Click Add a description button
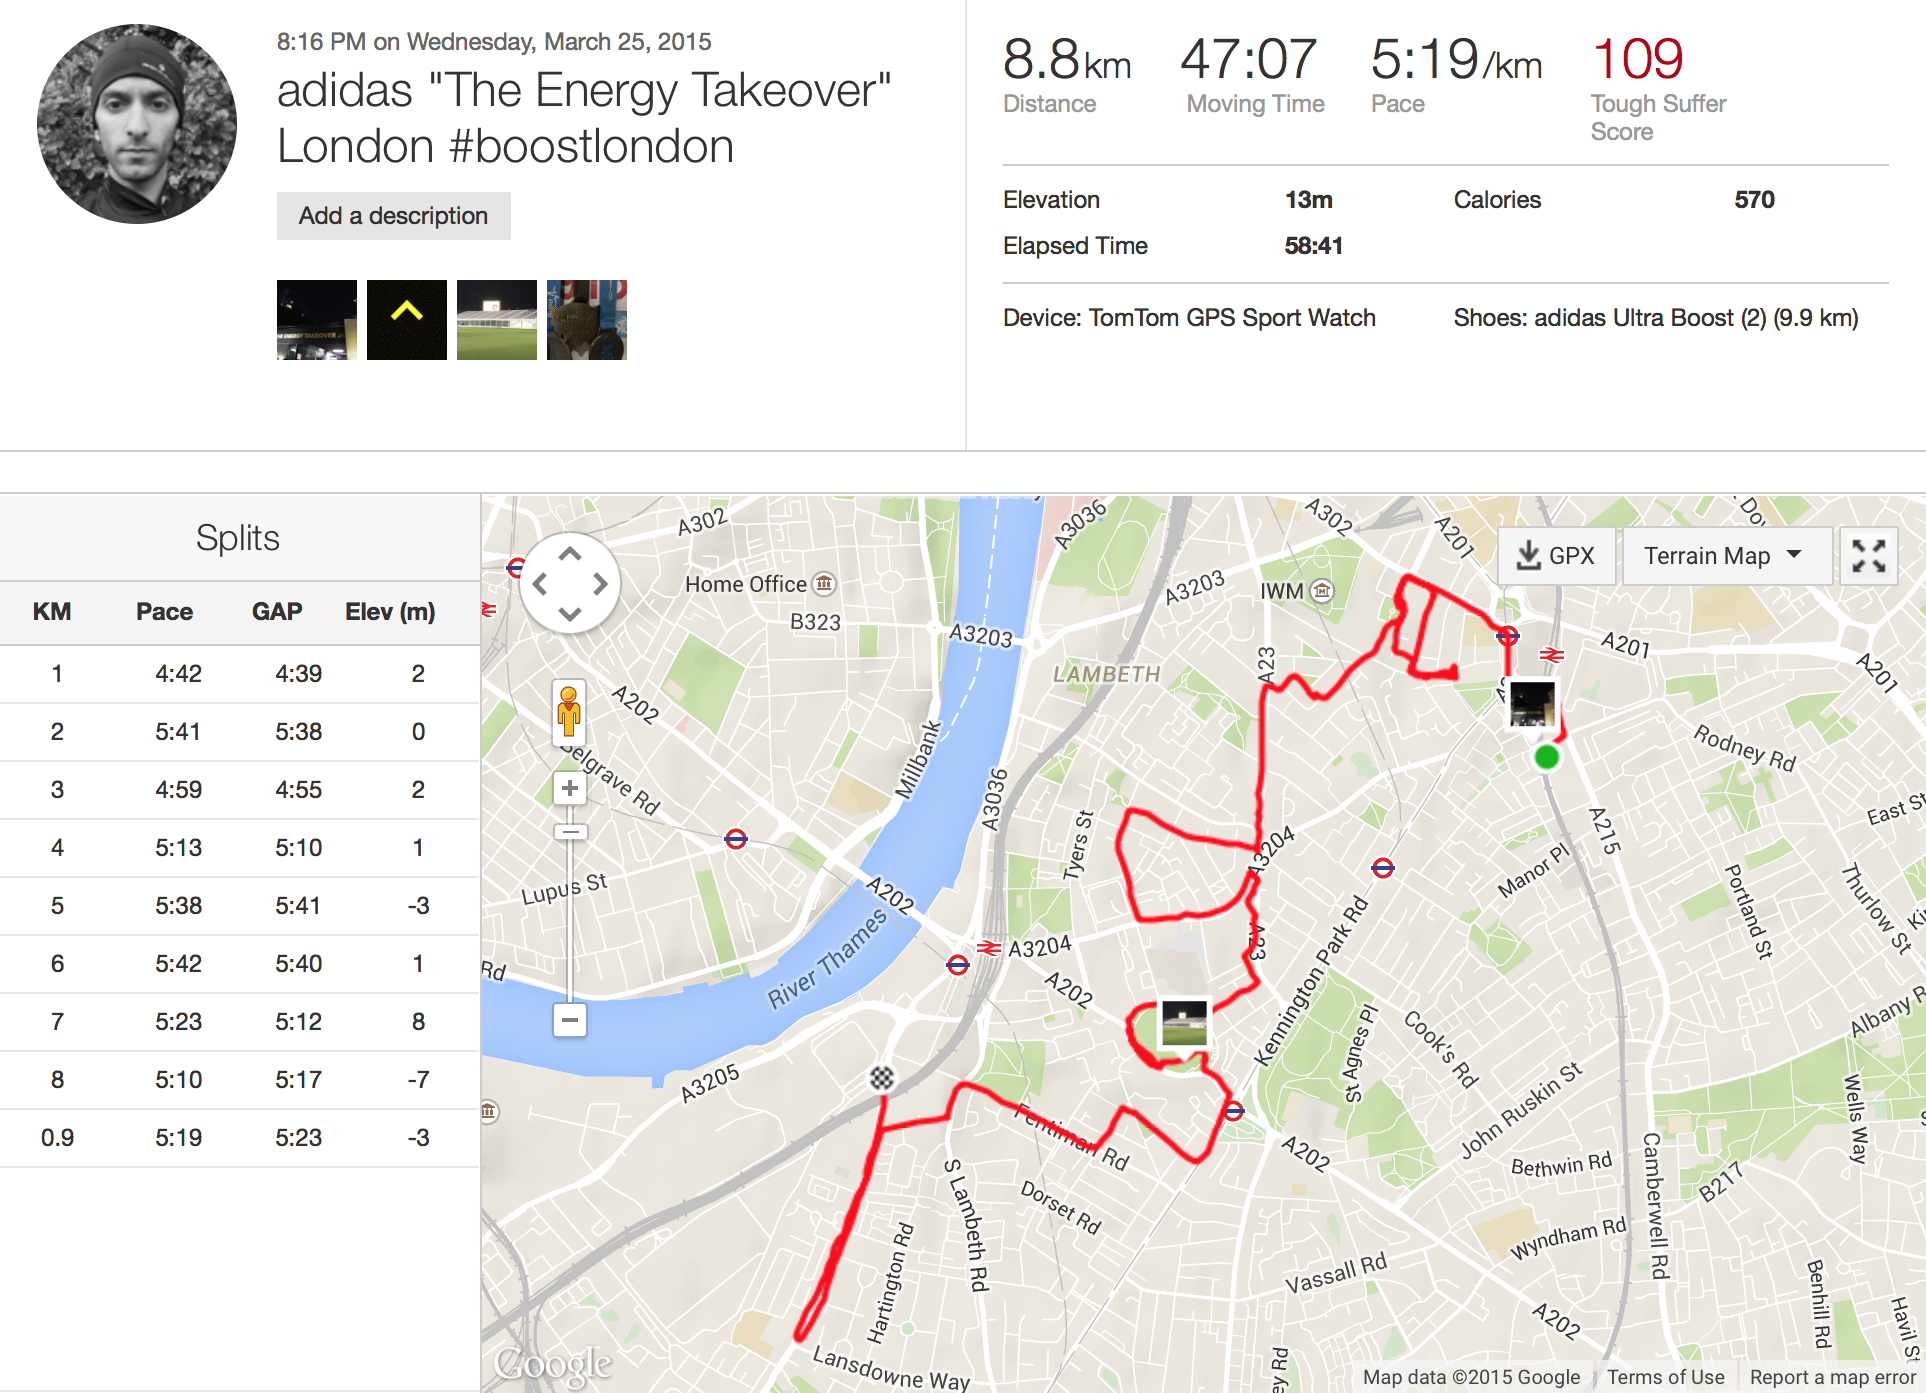The width and height of the screenshot is (1926, 1393). pos(393,216)
